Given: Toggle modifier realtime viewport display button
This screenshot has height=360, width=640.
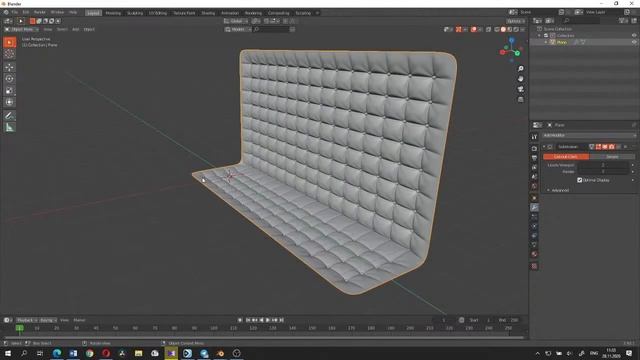Looking at the screenshot, I should (x=605, y=147).
